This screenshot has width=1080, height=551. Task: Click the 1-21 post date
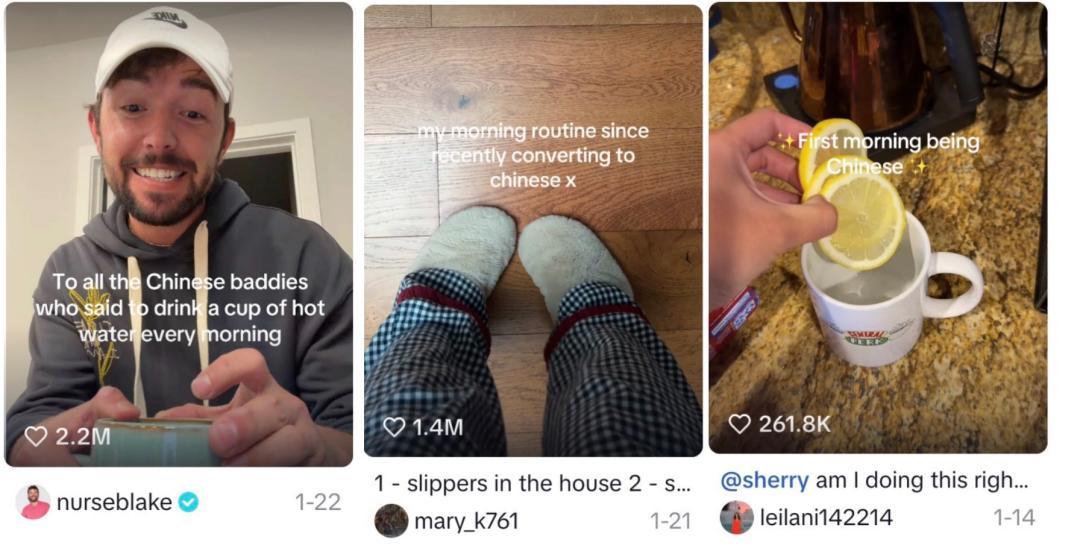(x=670, y=521)
